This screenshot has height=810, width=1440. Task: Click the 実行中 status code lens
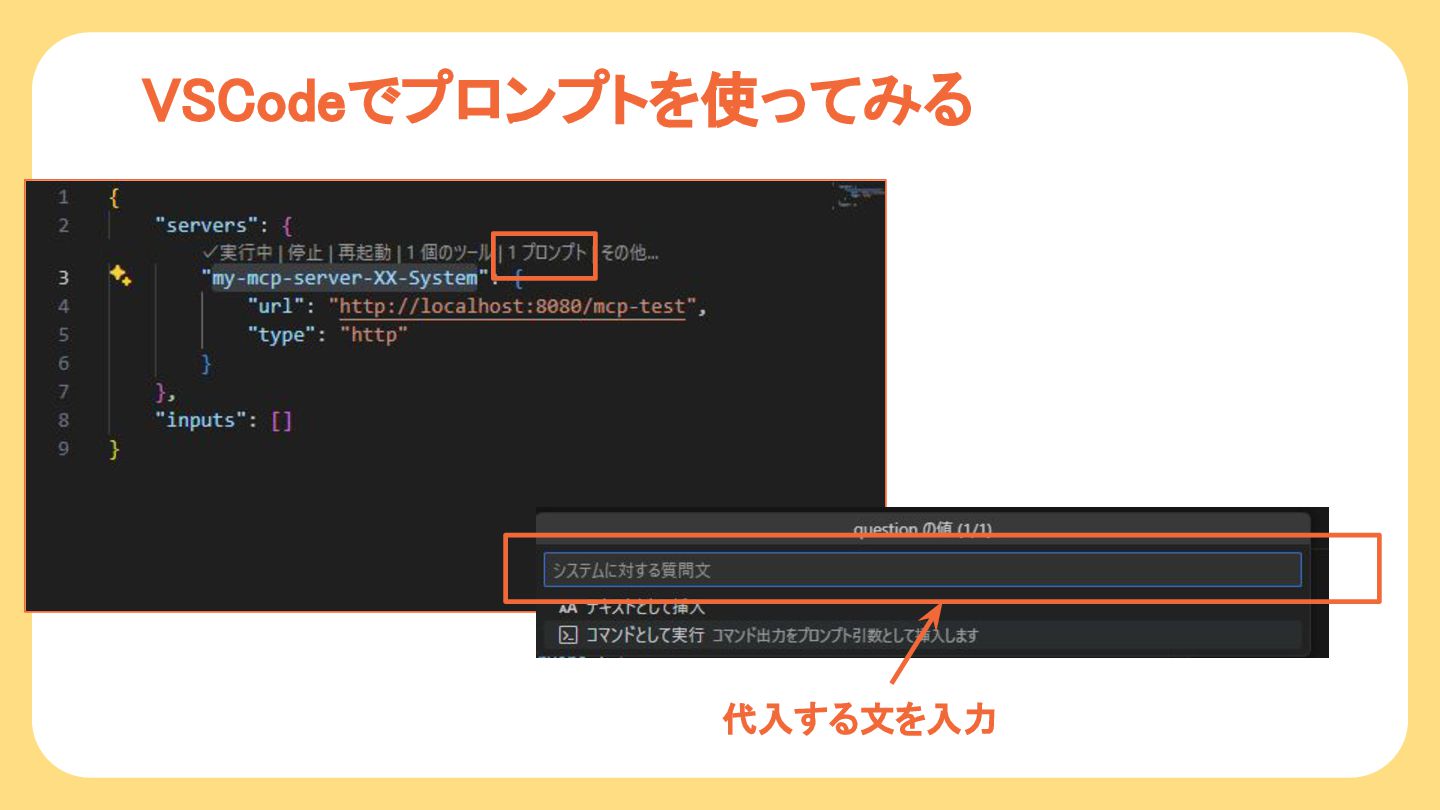[238, 253]
